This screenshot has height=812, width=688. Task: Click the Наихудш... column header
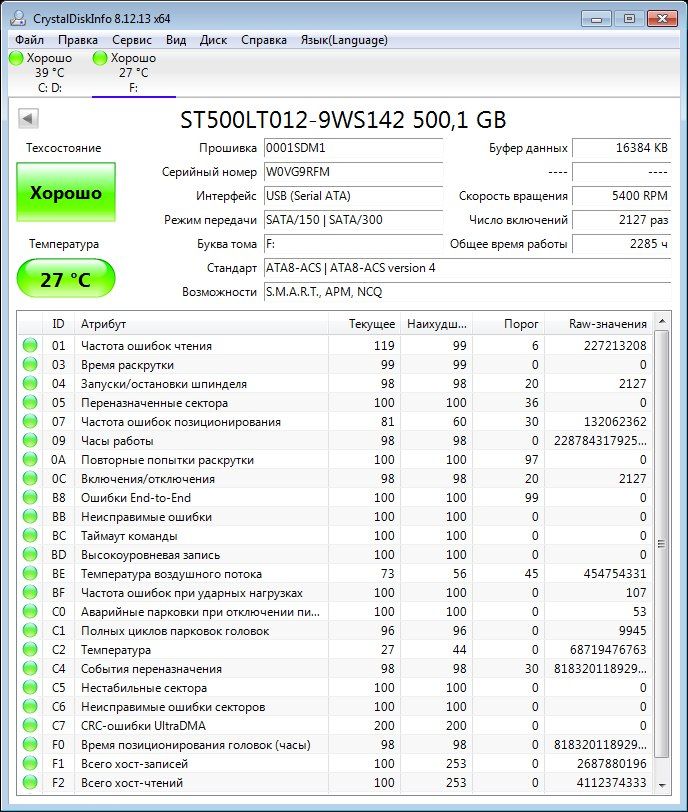click(436, 324)
